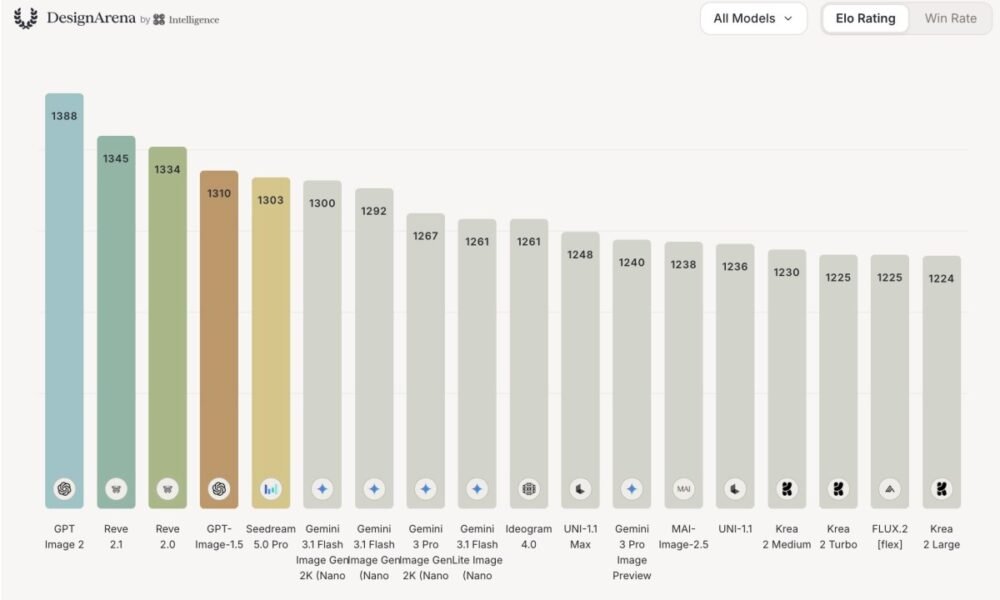Click the brown GPT-Image-1.5 bar
This screenshot has width=1000, height=600.
coord(219,339)
